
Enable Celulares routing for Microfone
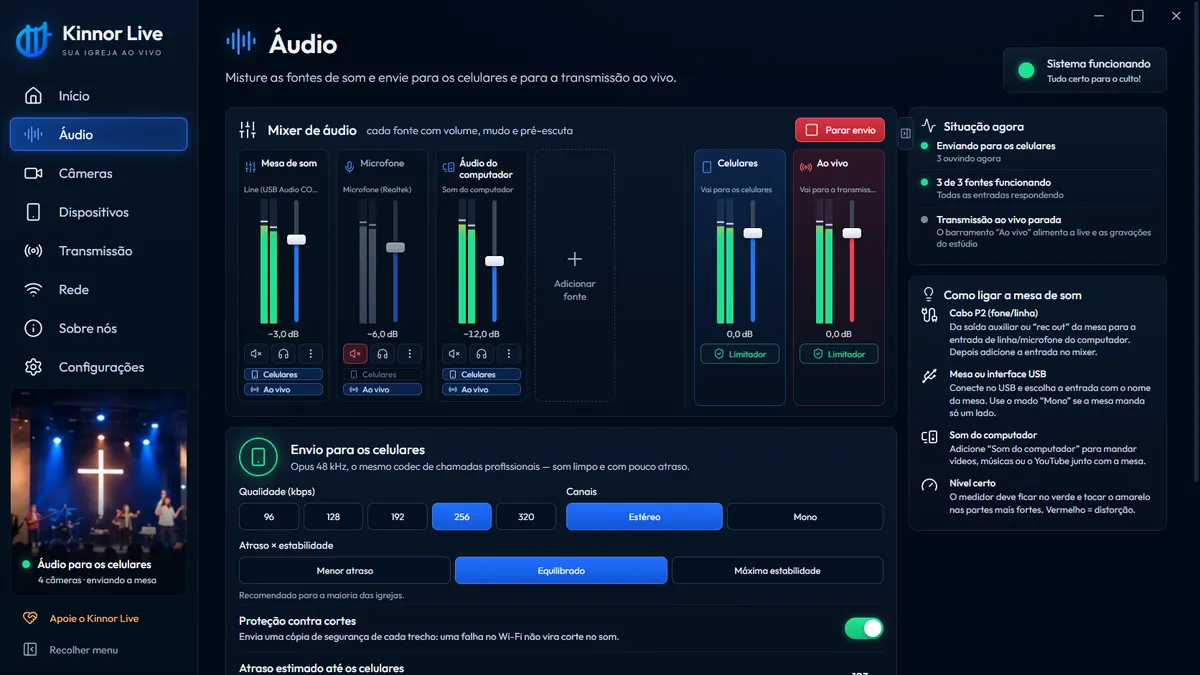[382, 374]
